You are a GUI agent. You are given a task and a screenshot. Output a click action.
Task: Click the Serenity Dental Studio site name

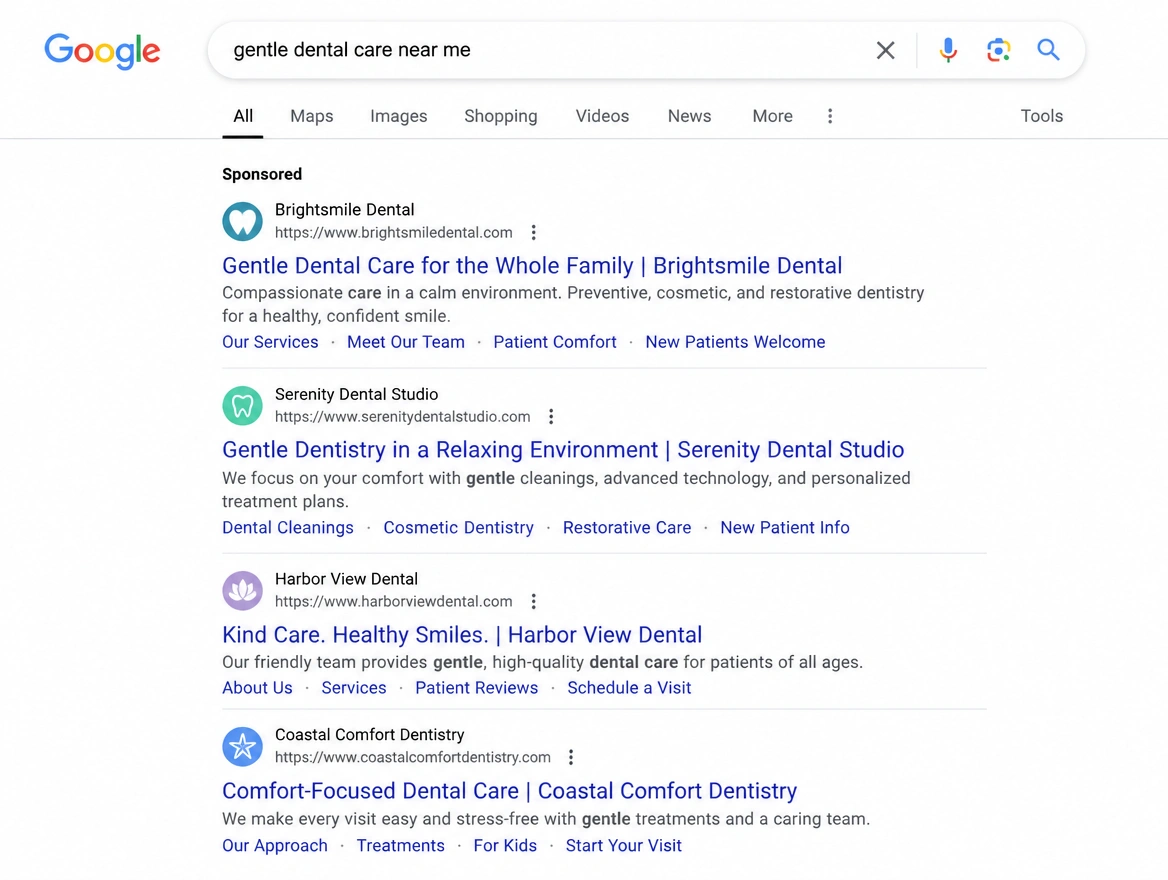tap(356, 394)
